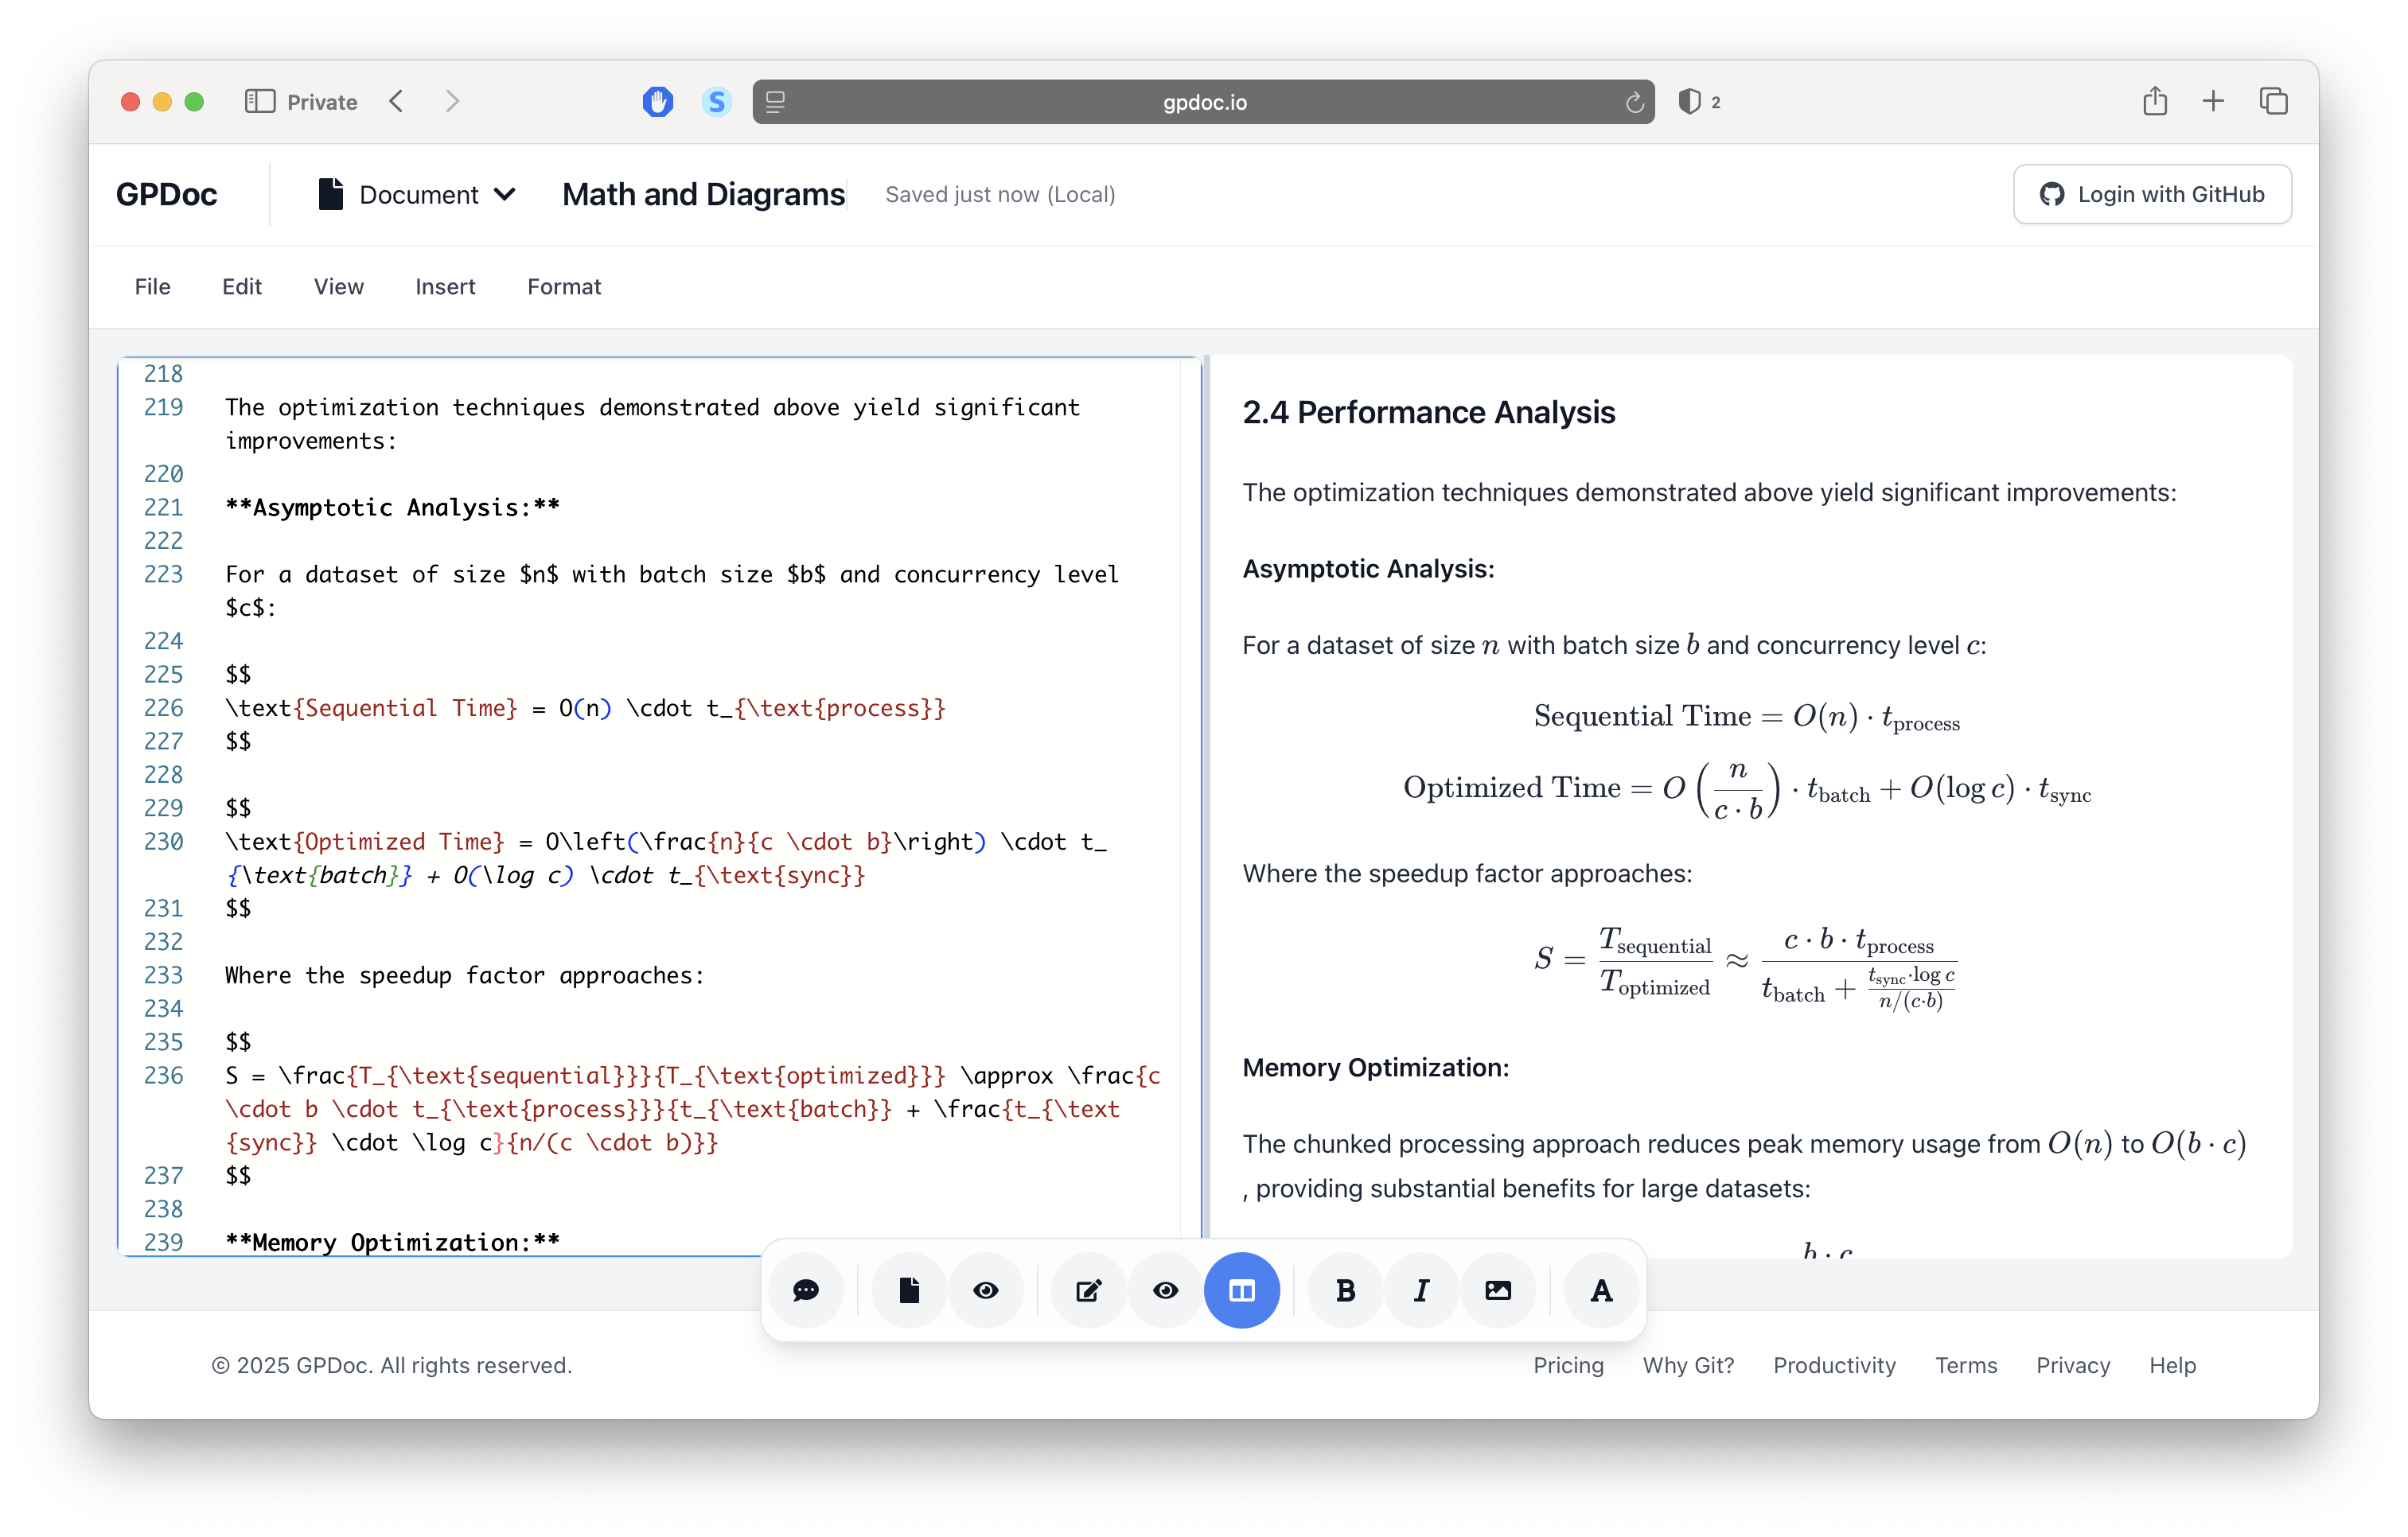The height and width of the screenshot is (1537, 2408).
Task: Click the document file icon in bottom toolbar
Action: [x=908, y=1290]
